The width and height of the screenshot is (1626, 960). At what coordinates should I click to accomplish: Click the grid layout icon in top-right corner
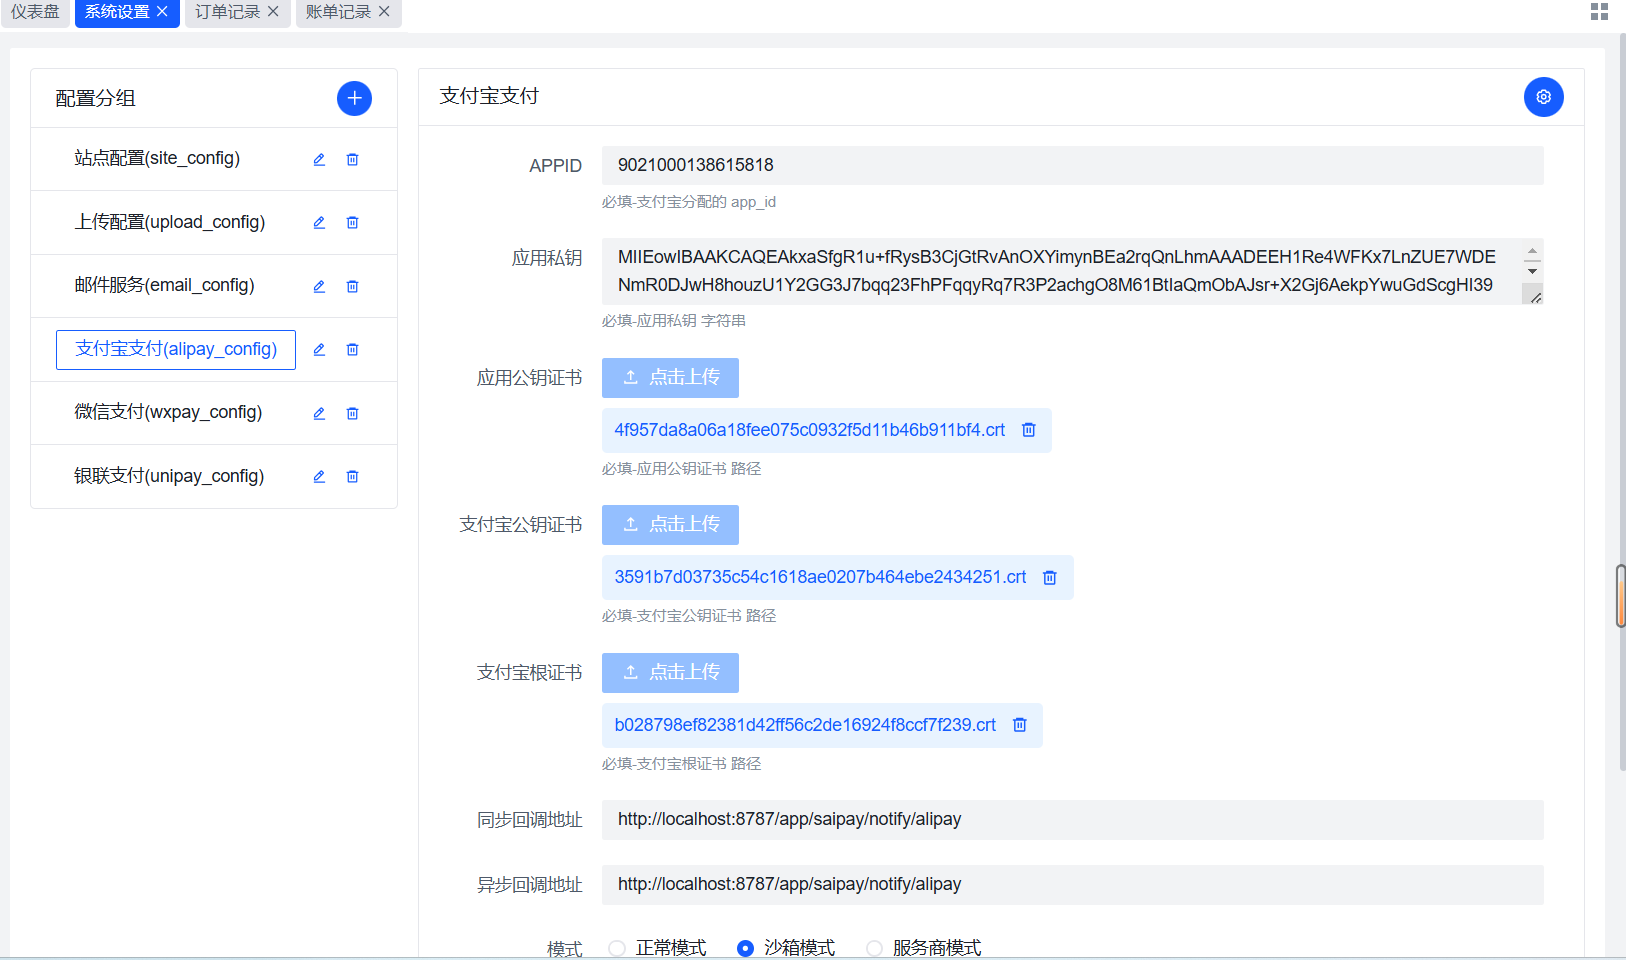[x=1598, y=12]
